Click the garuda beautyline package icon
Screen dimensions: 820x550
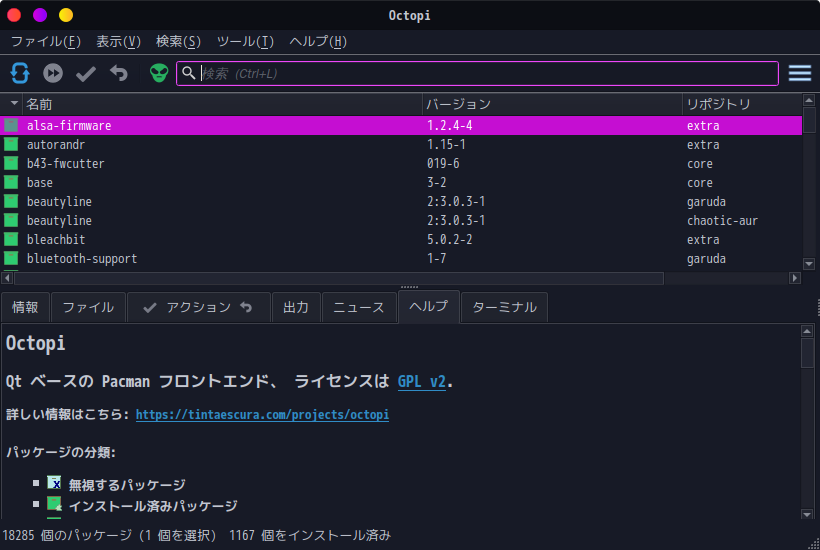click(11, 201)
